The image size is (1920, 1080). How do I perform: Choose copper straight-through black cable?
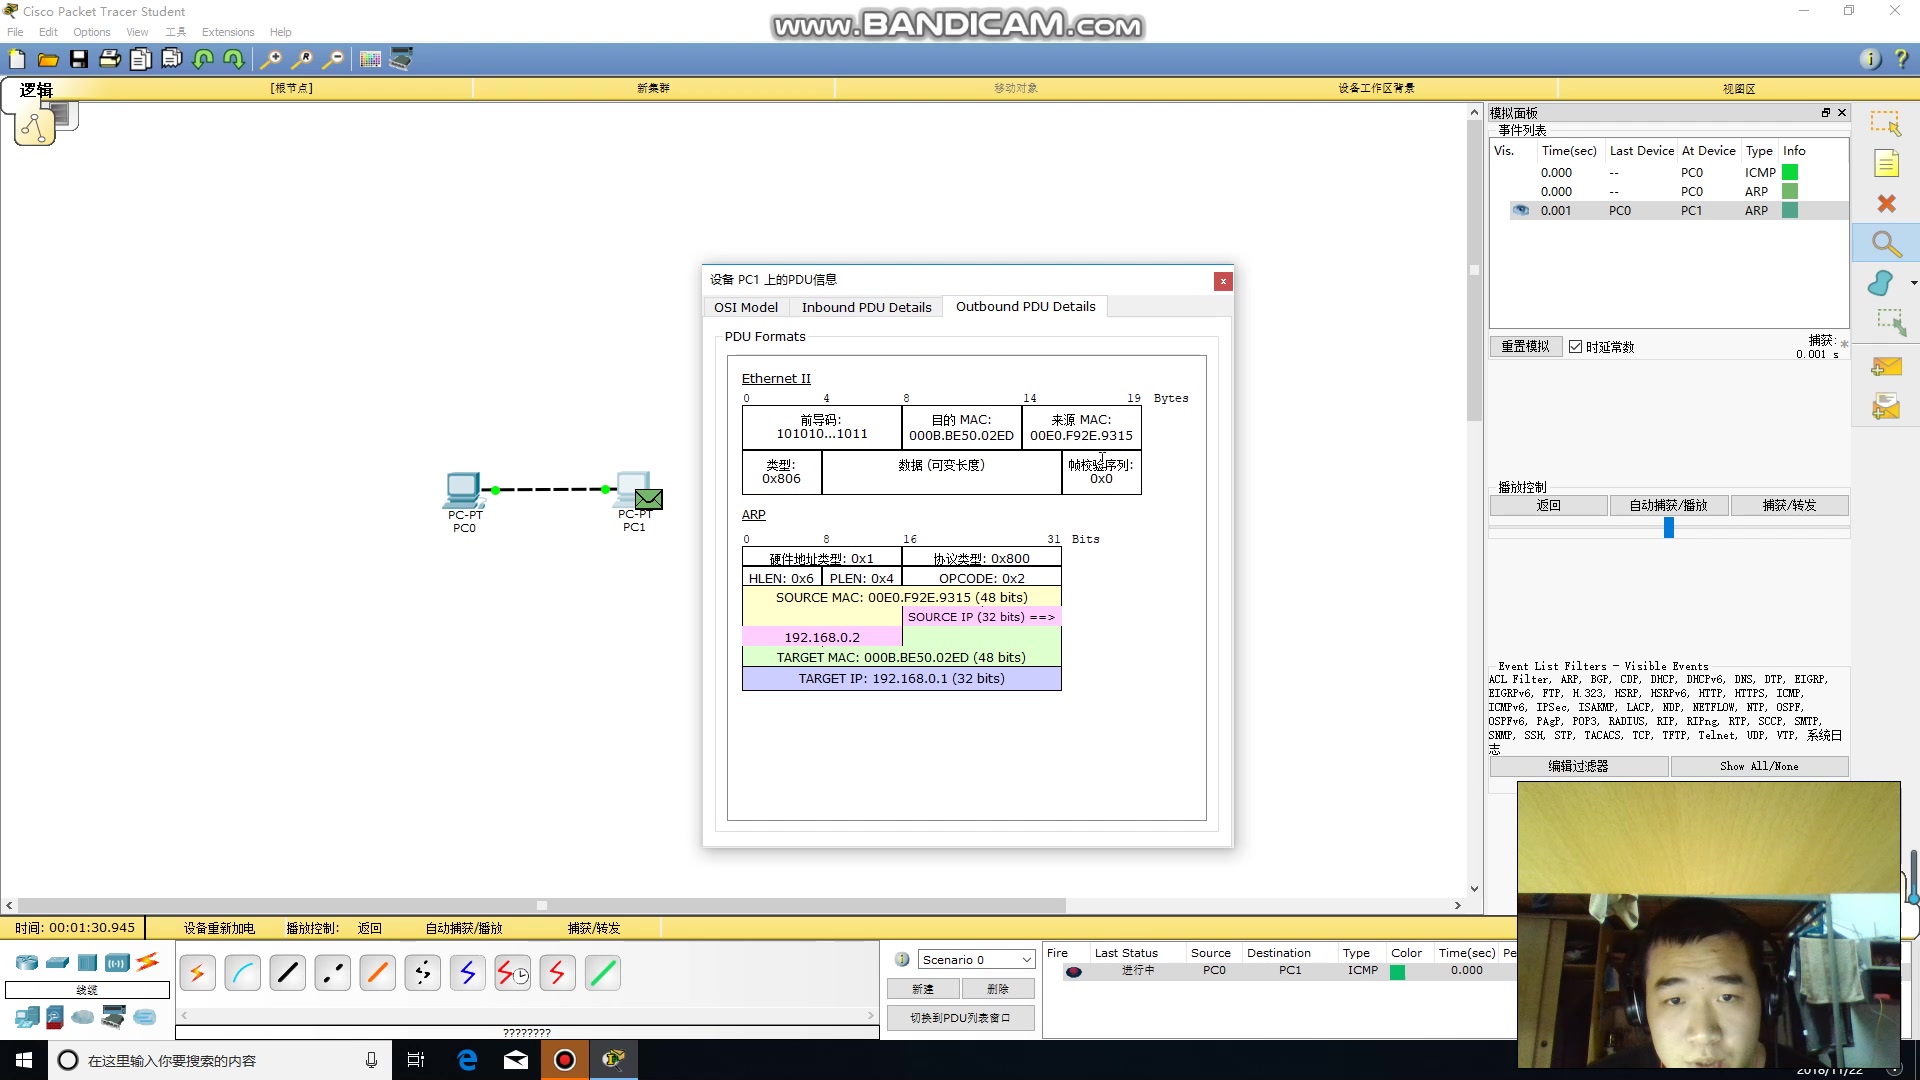pos(287,972)
